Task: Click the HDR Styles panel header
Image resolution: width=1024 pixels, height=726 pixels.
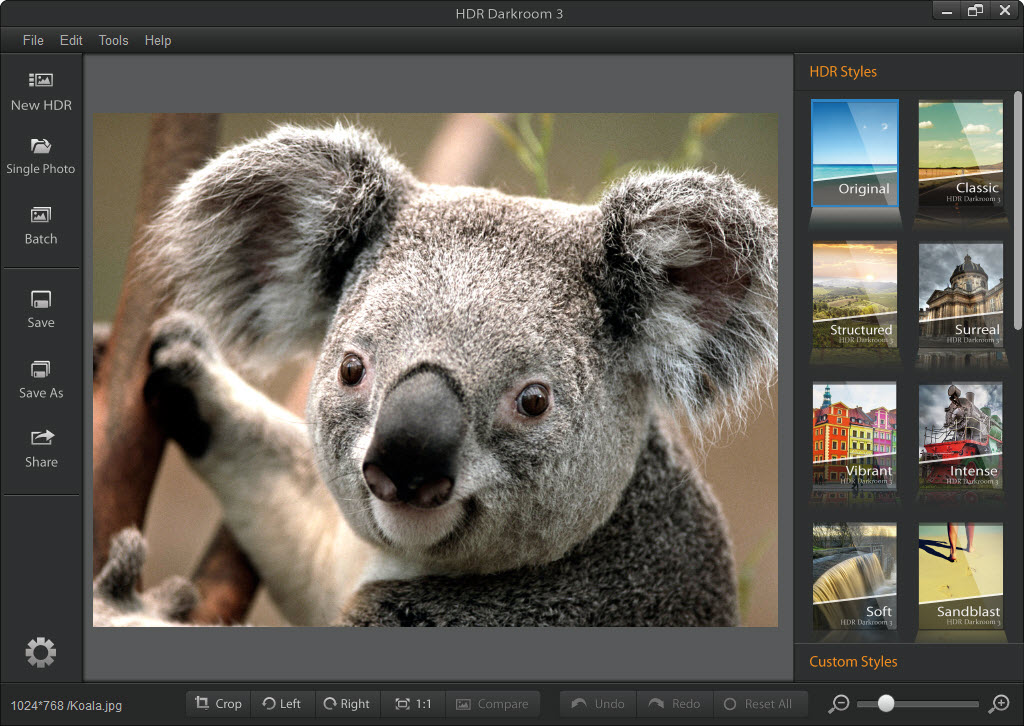Action: pos(842,72)
